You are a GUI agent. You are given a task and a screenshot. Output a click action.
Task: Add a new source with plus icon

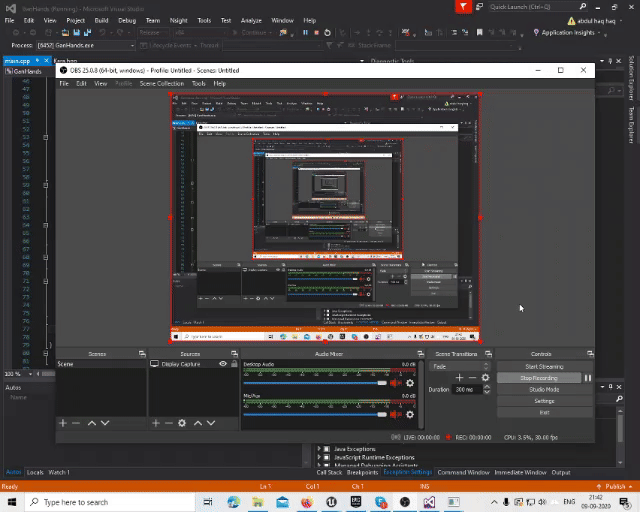(155, 423)
